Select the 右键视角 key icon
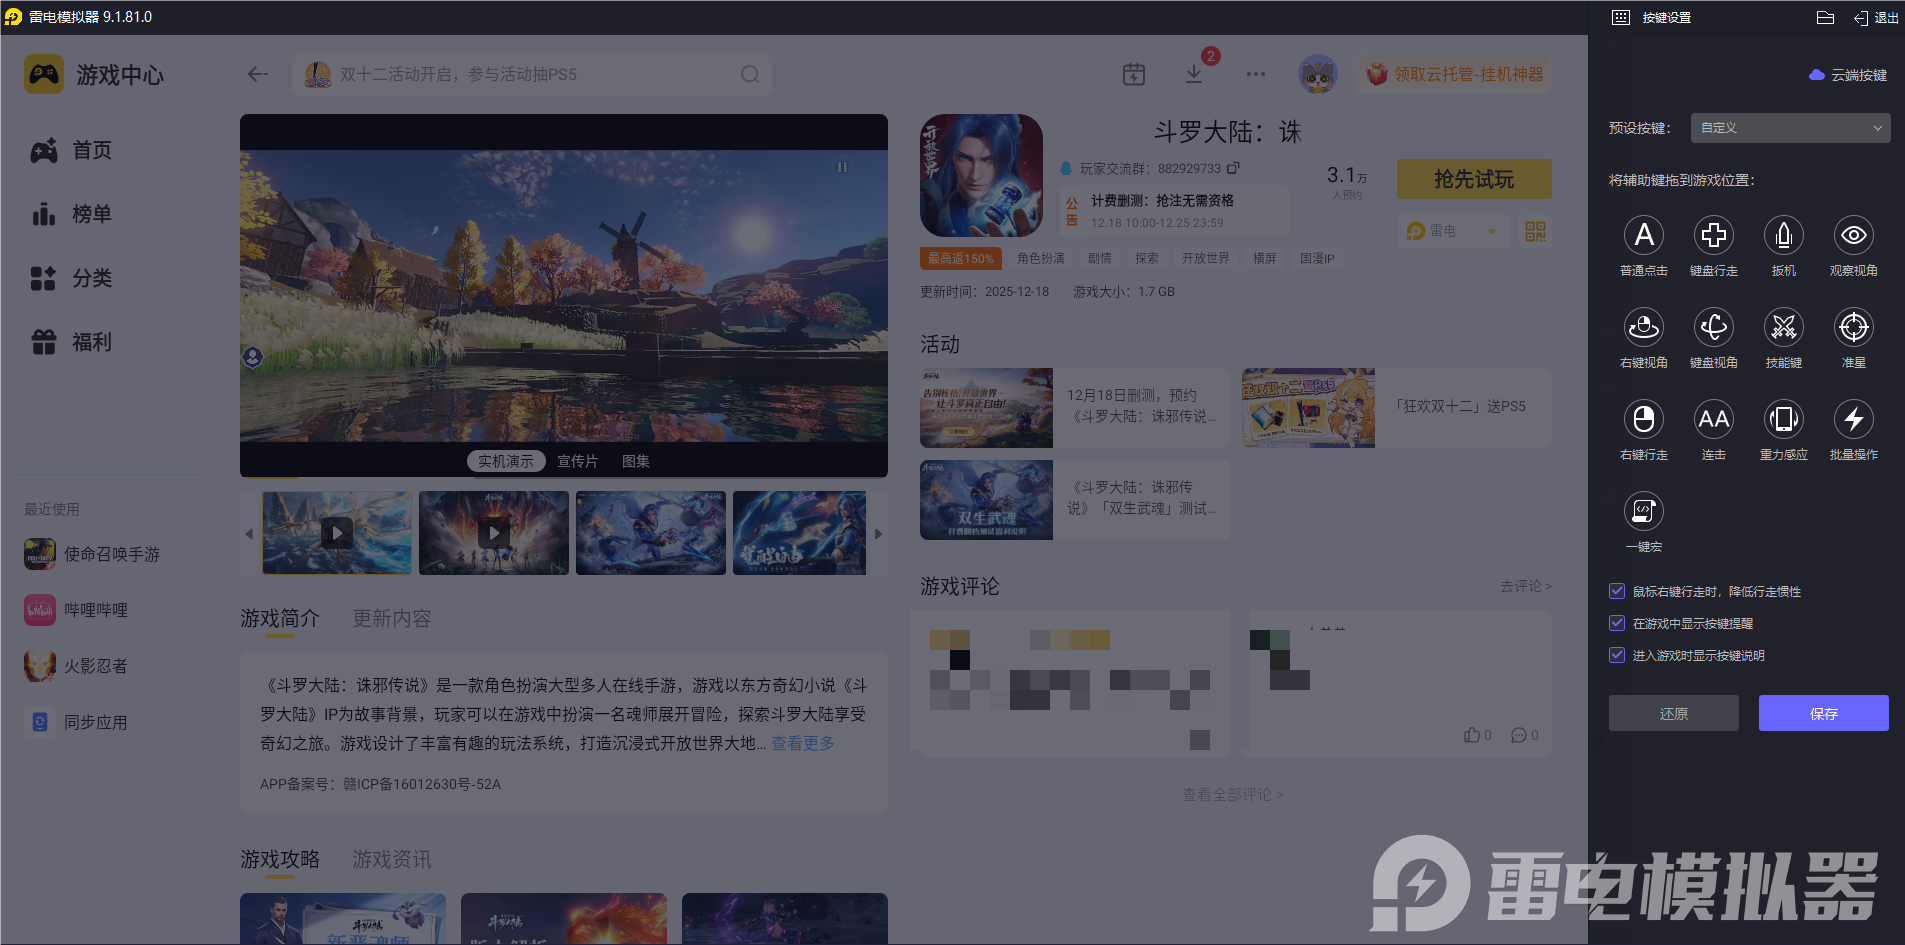 coord(1643,327)
